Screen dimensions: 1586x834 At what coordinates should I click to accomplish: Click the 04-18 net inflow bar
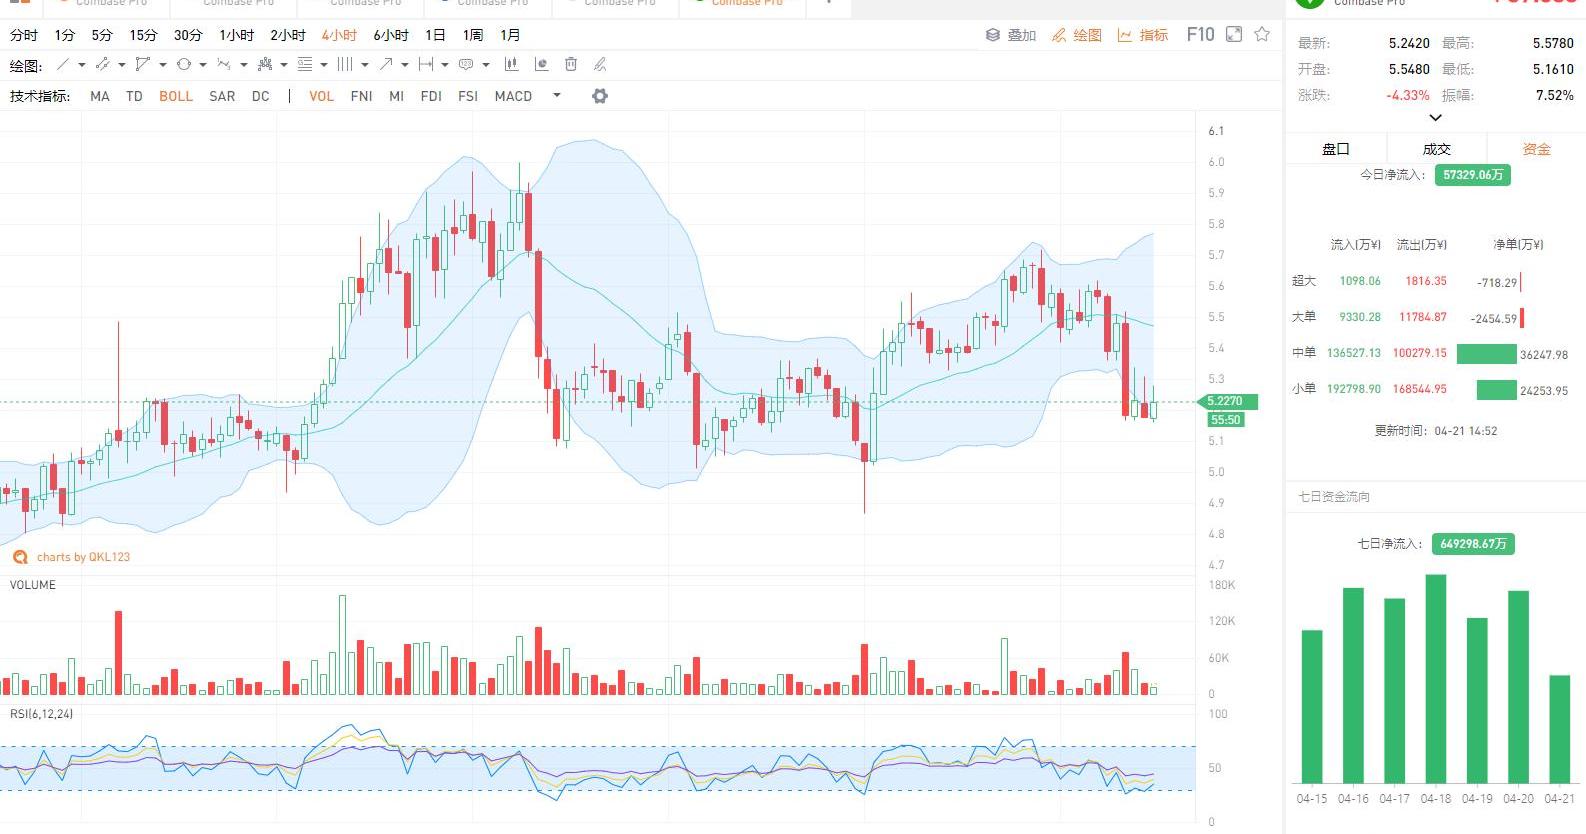click(x=1436, y=678)
